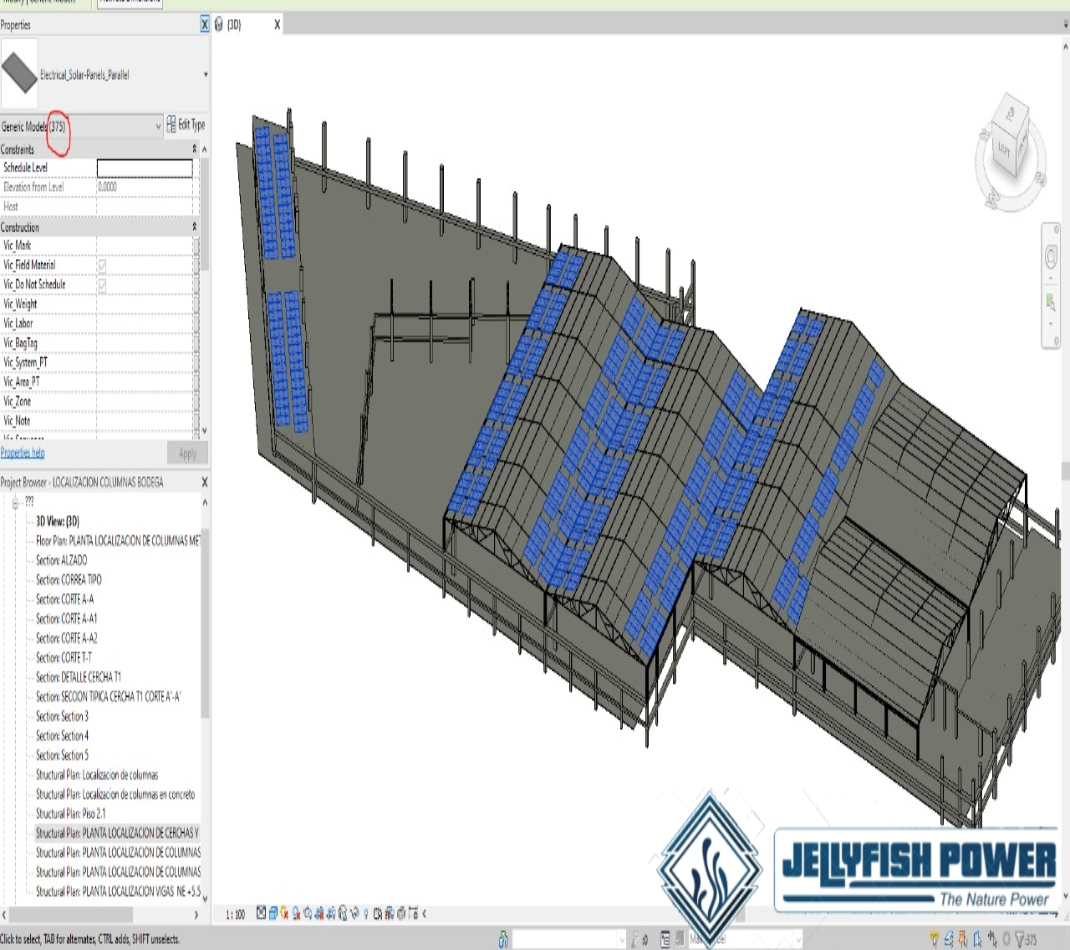Collapse the Construction properties section
This screenshot has height=950, width=1070.
tap(194, 228)
